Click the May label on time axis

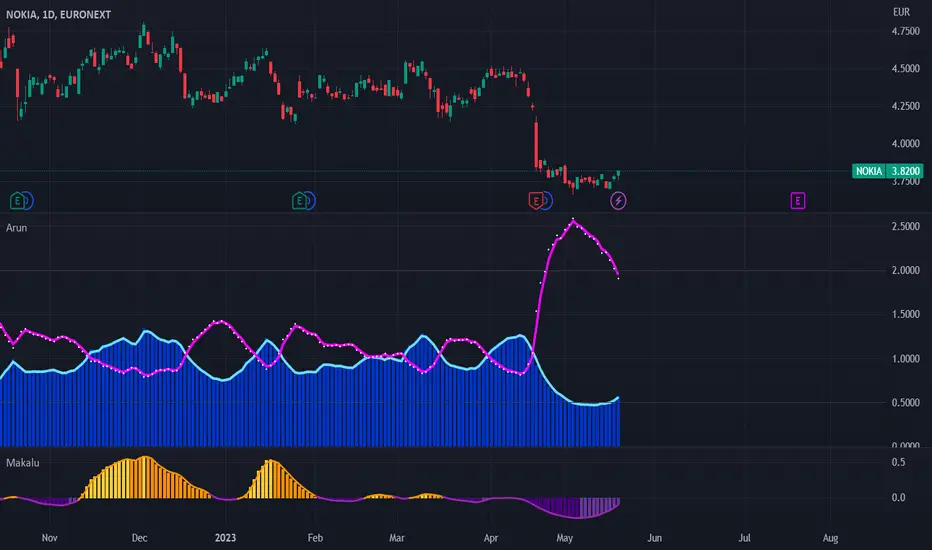tap(565, 538)
